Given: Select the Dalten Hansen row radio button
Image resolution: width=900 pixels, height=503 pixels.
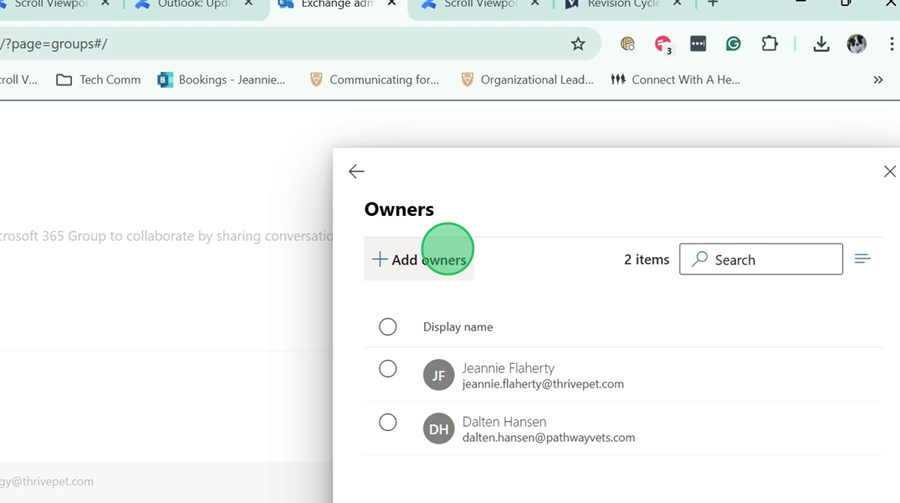Looking at the screenshot, I should [388, 423].
